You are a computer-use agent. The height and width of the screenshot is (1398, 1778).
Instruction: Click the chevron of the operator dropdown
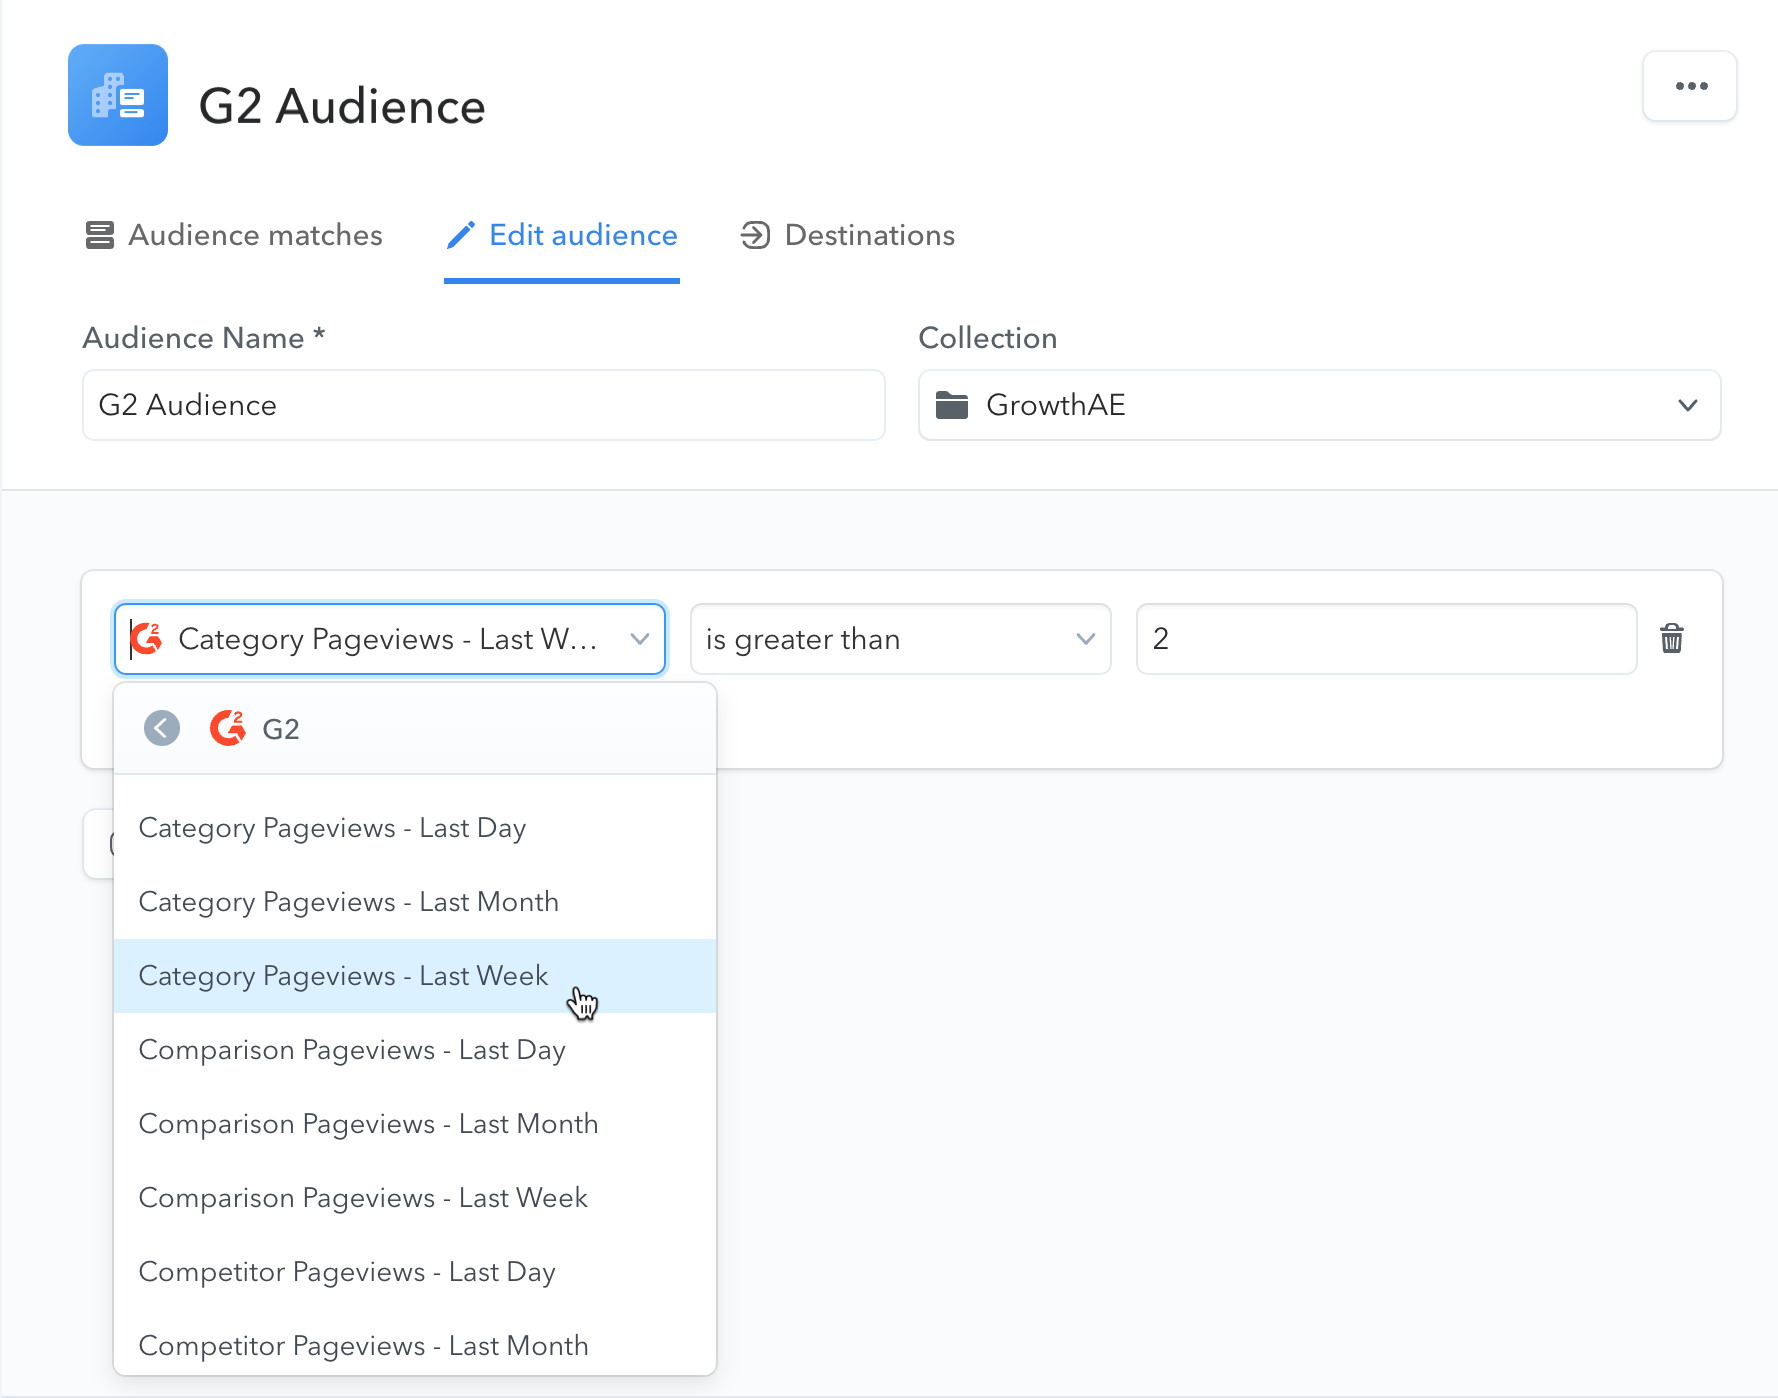1086,639
